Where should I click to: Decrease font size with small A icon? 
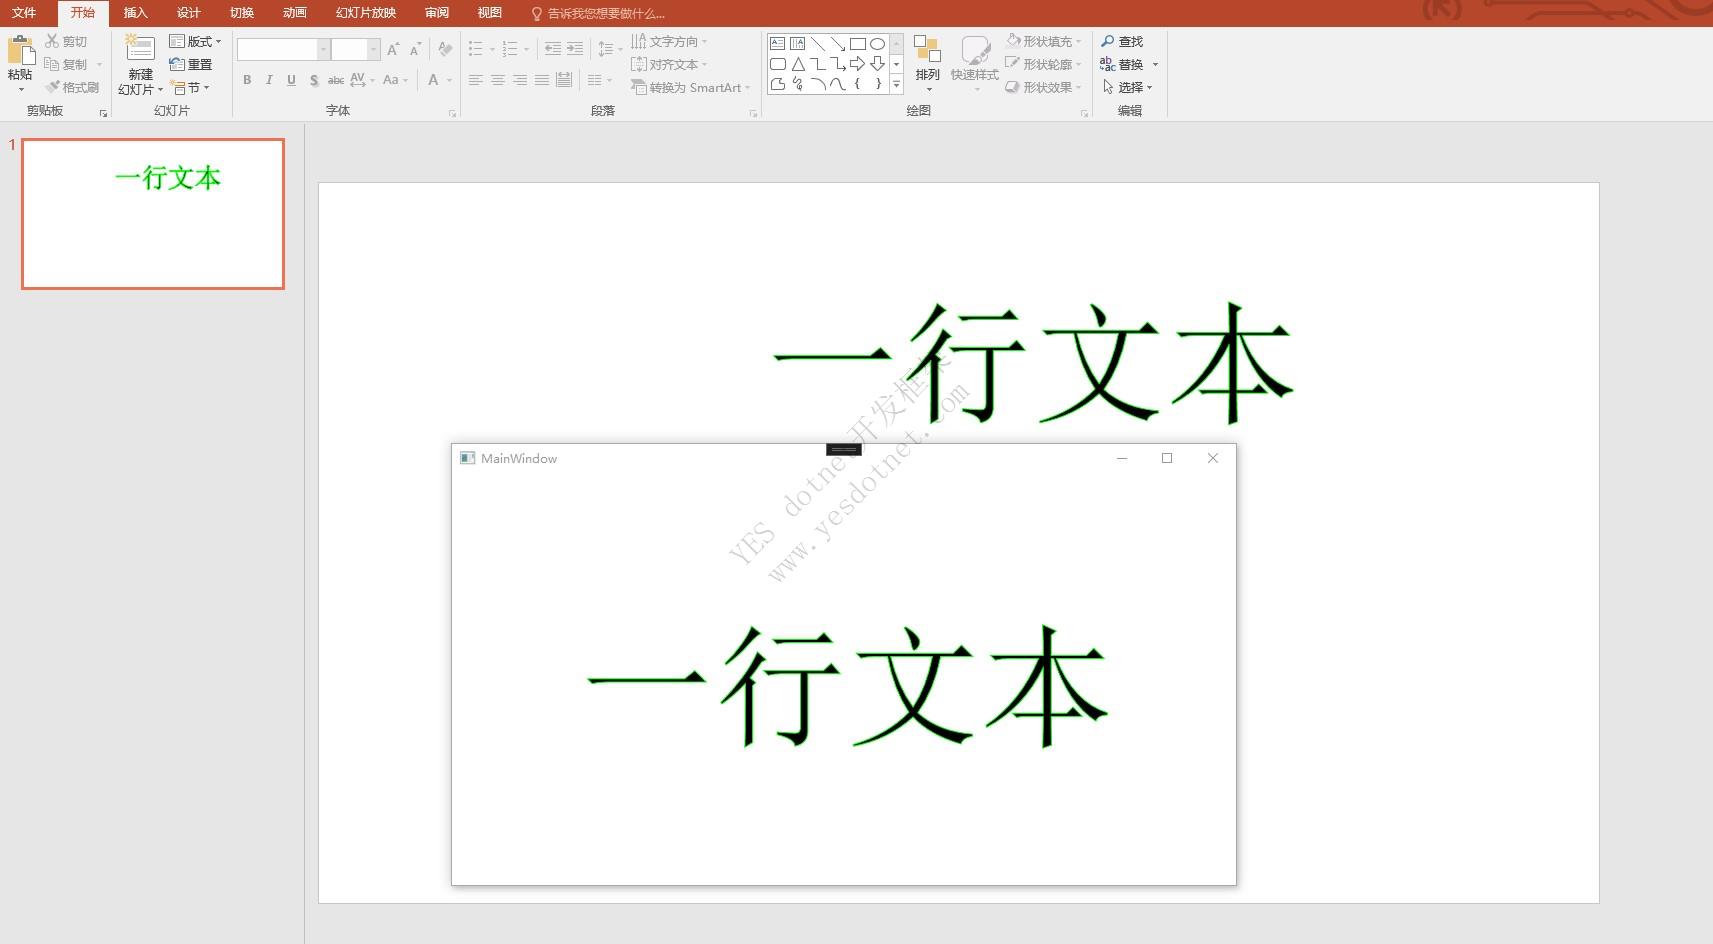tap(415, 49)
